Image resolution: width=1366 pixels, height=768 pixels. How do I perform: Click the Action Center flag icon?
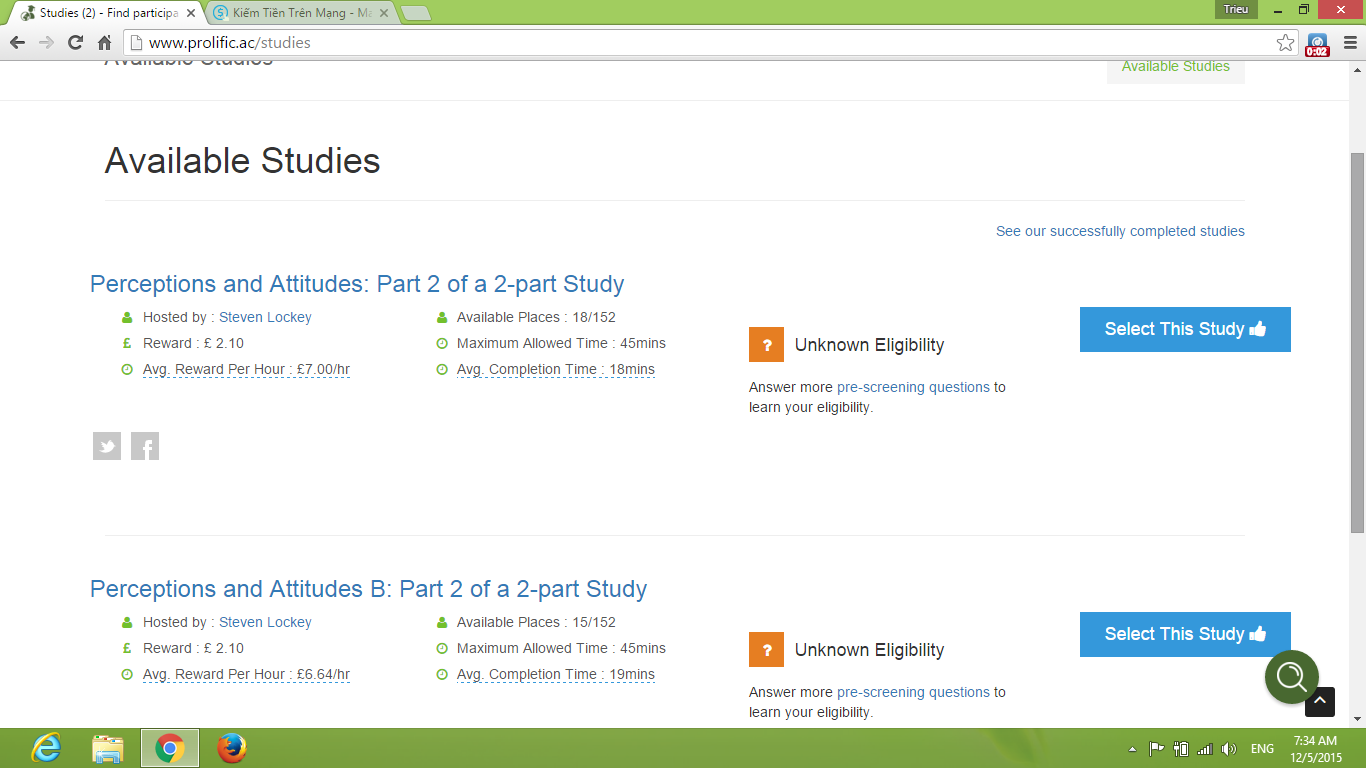(x=1156, y=749)
